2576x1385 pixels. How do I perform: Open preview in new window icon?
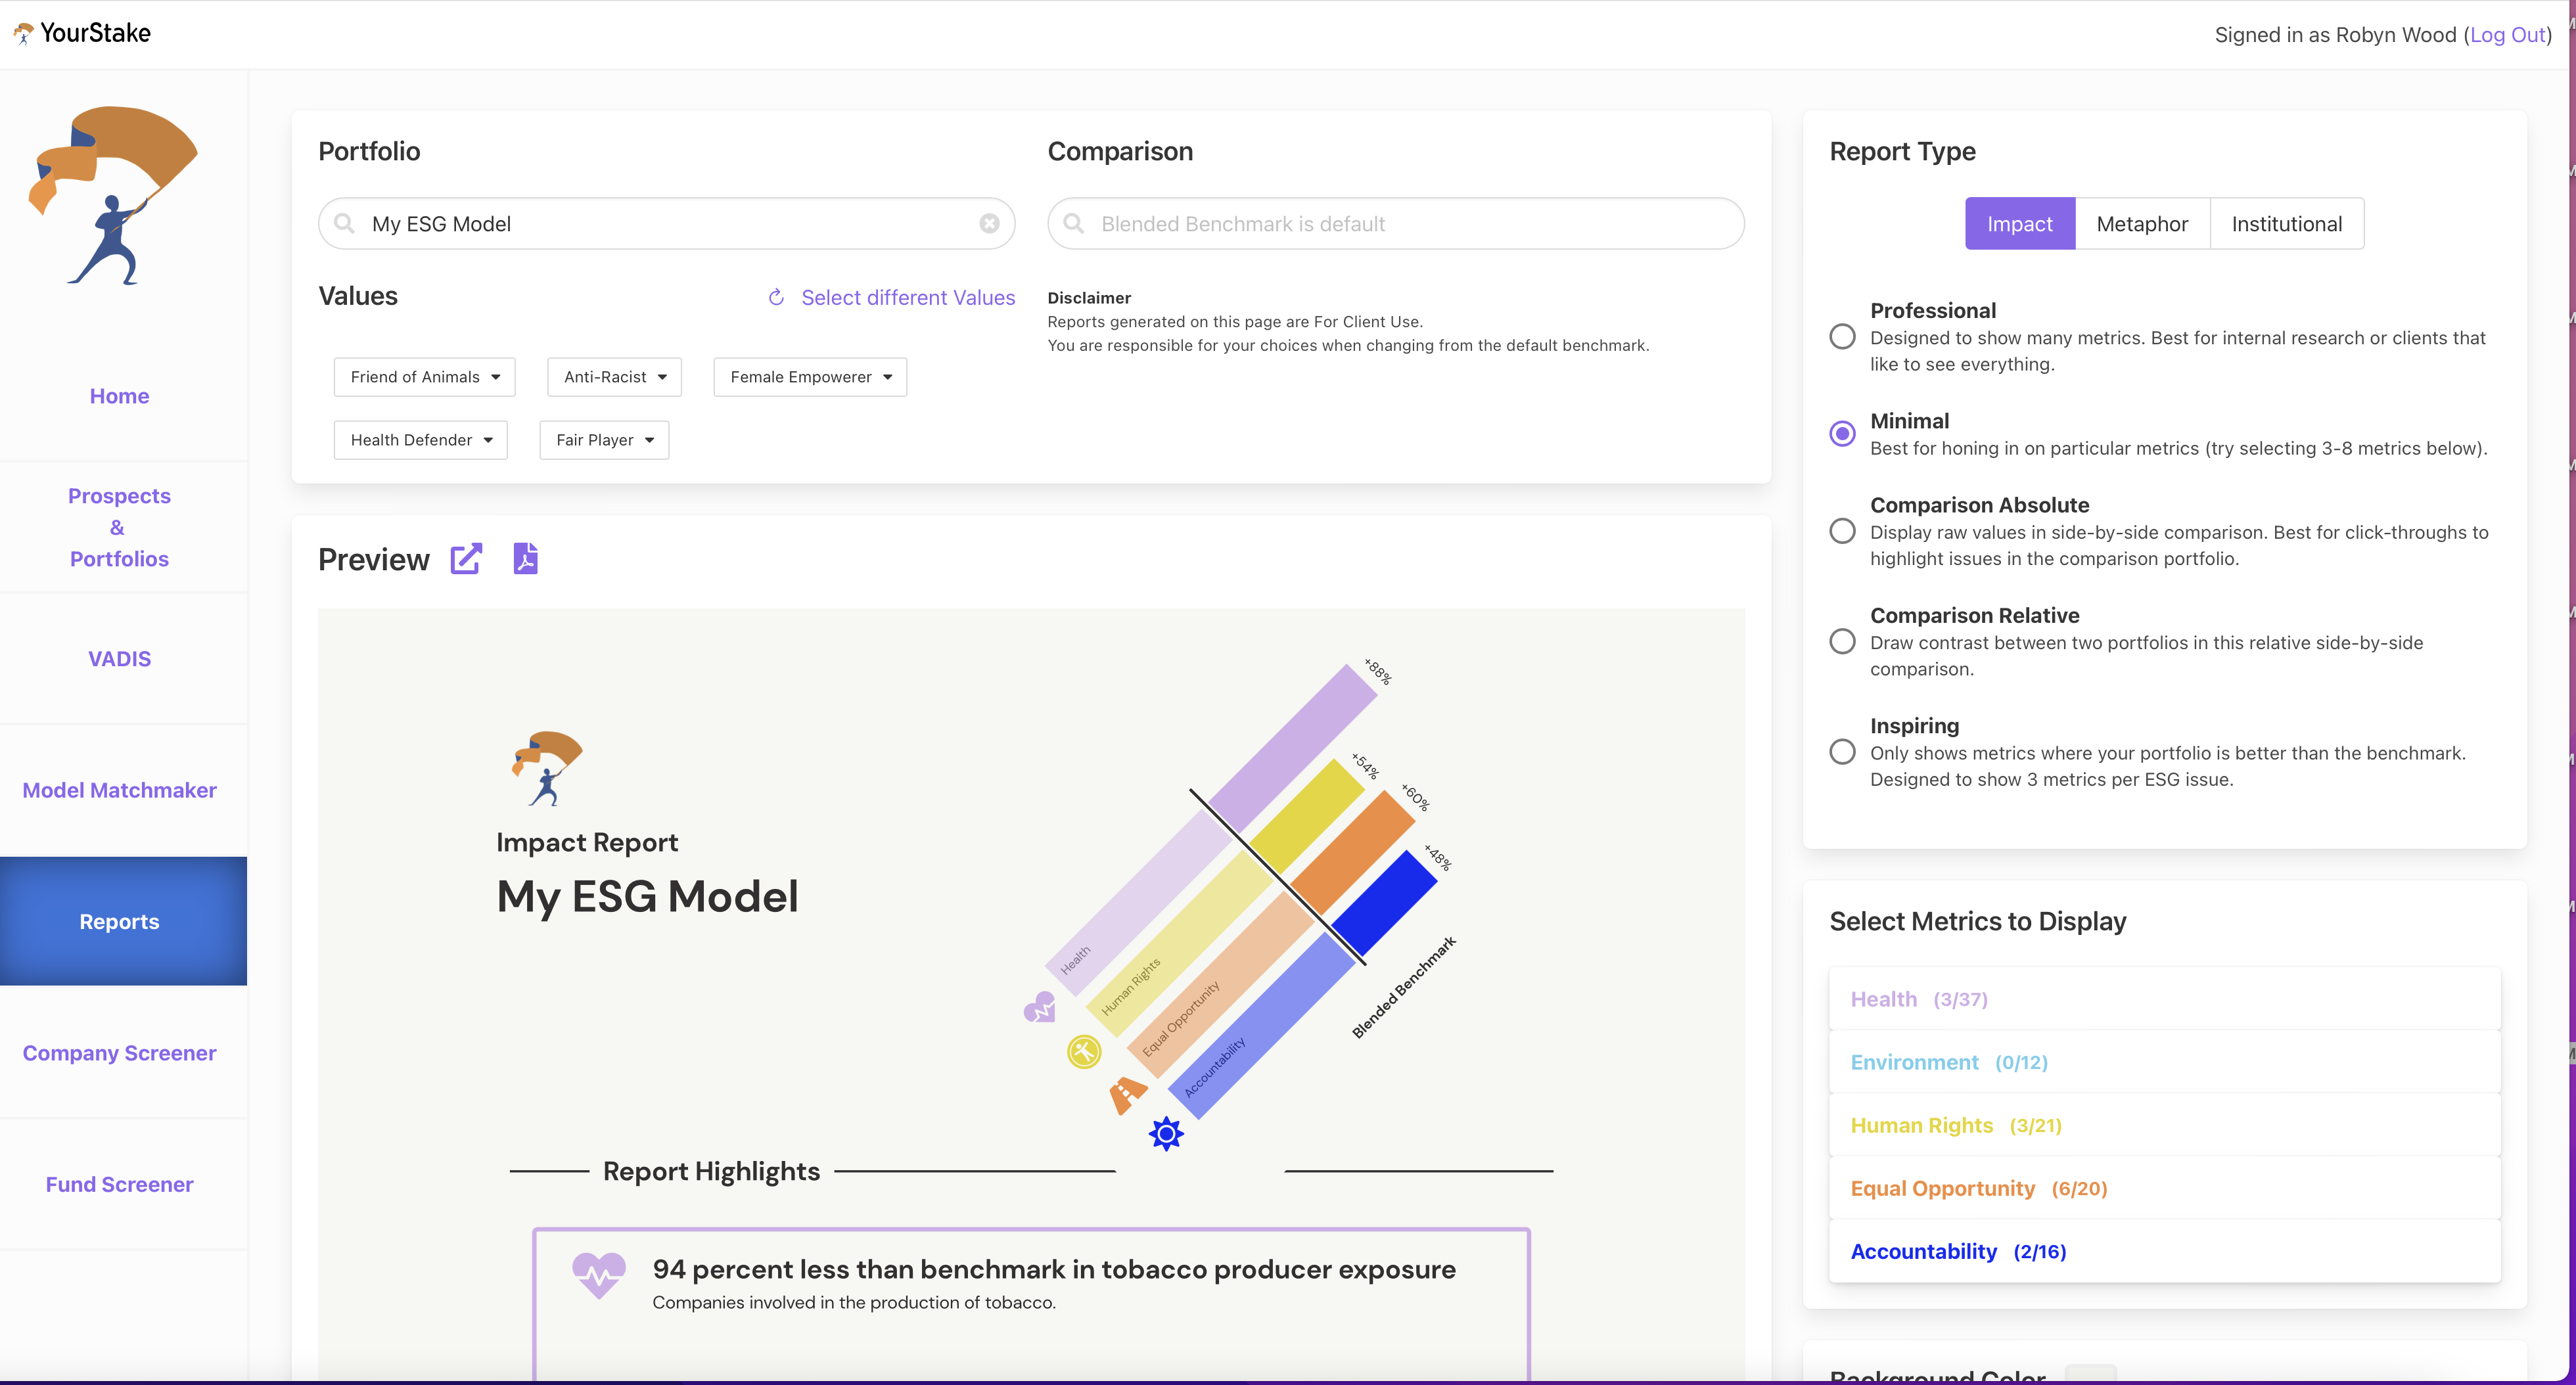point(466,559)
